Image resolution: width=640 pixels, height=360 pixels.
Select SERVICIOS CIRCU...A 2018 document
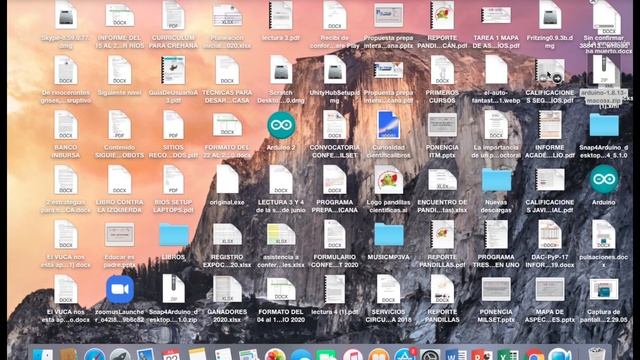pyautogui.click(x=388, y=289)
